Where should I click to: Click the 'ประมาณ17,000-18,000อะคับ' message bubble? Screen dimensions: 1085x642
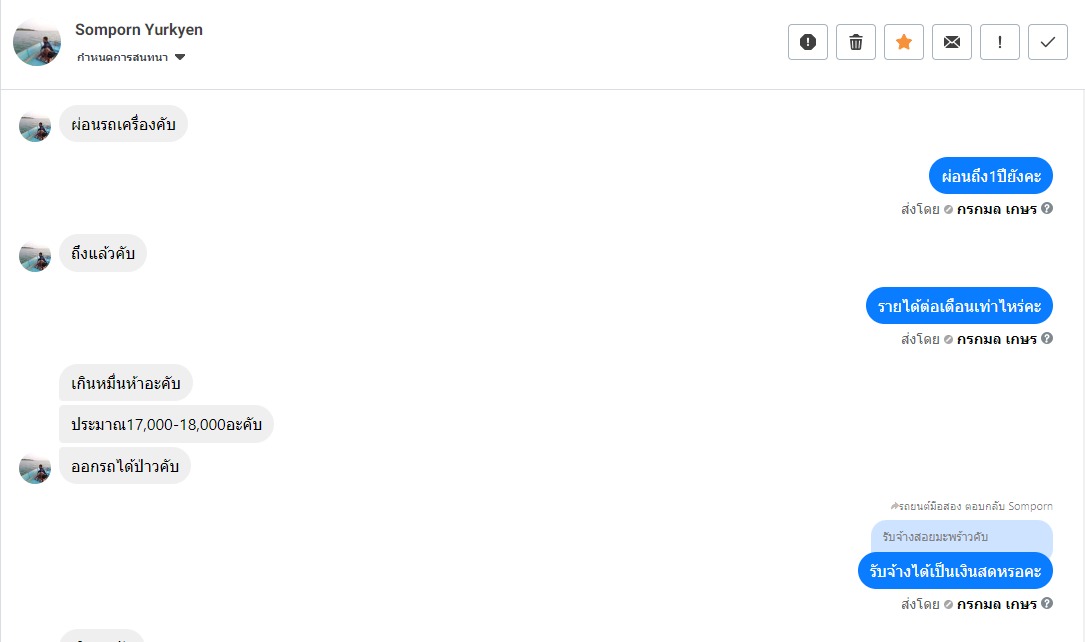click(x=166, y=424)
